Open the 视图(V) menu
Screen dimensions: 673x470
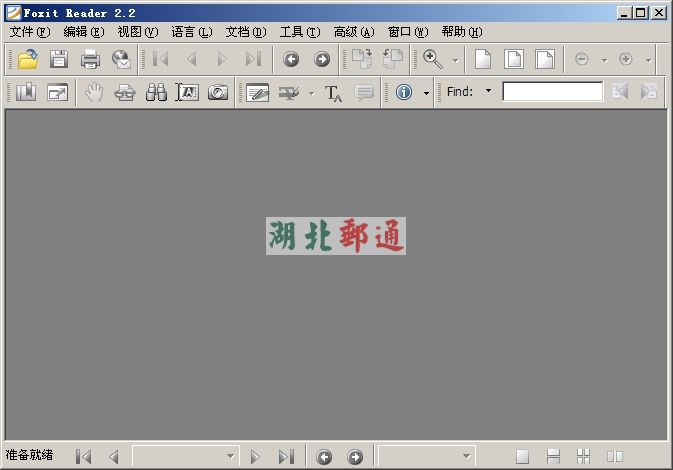[138, 32]
